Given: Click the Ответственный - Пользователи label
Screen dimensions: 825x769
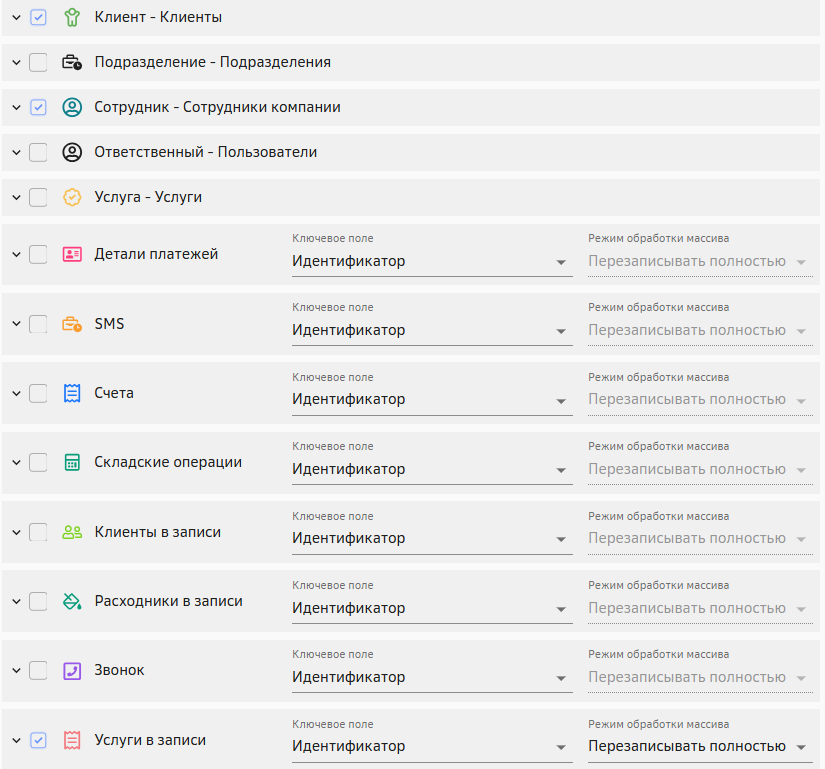Looking at the screenshot, I should point(206,152).
